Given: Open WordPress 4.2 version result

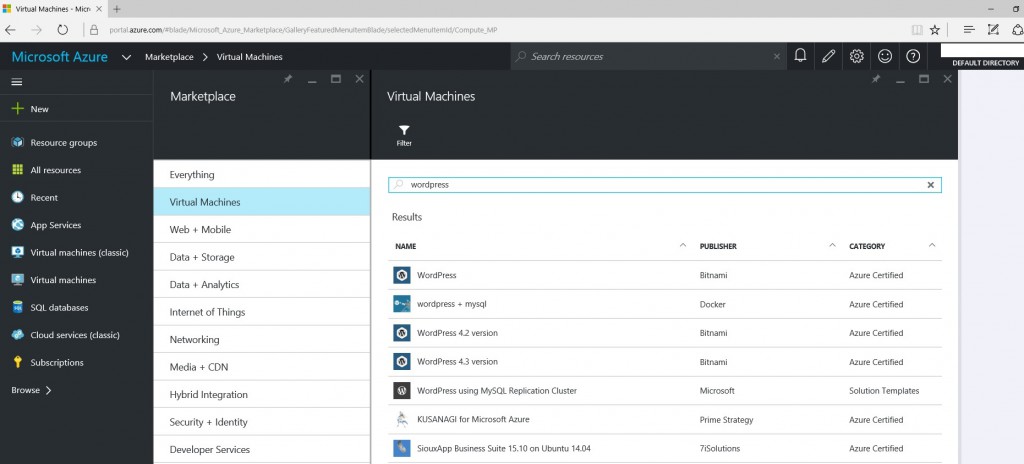Looking at the screenshot, I should click(x=665, y=333).
